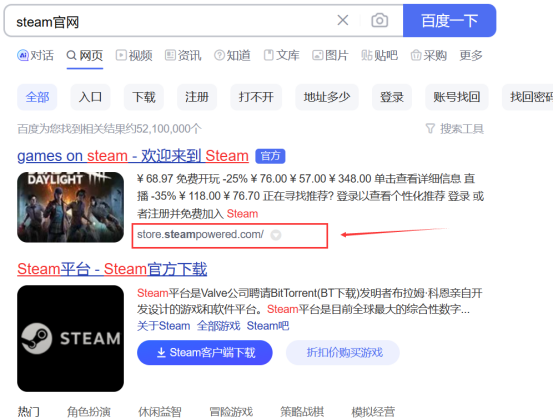This screenshot has height=420, width=554.
Task: Select the 休闲益智 category
Action: tap(160, 412)
